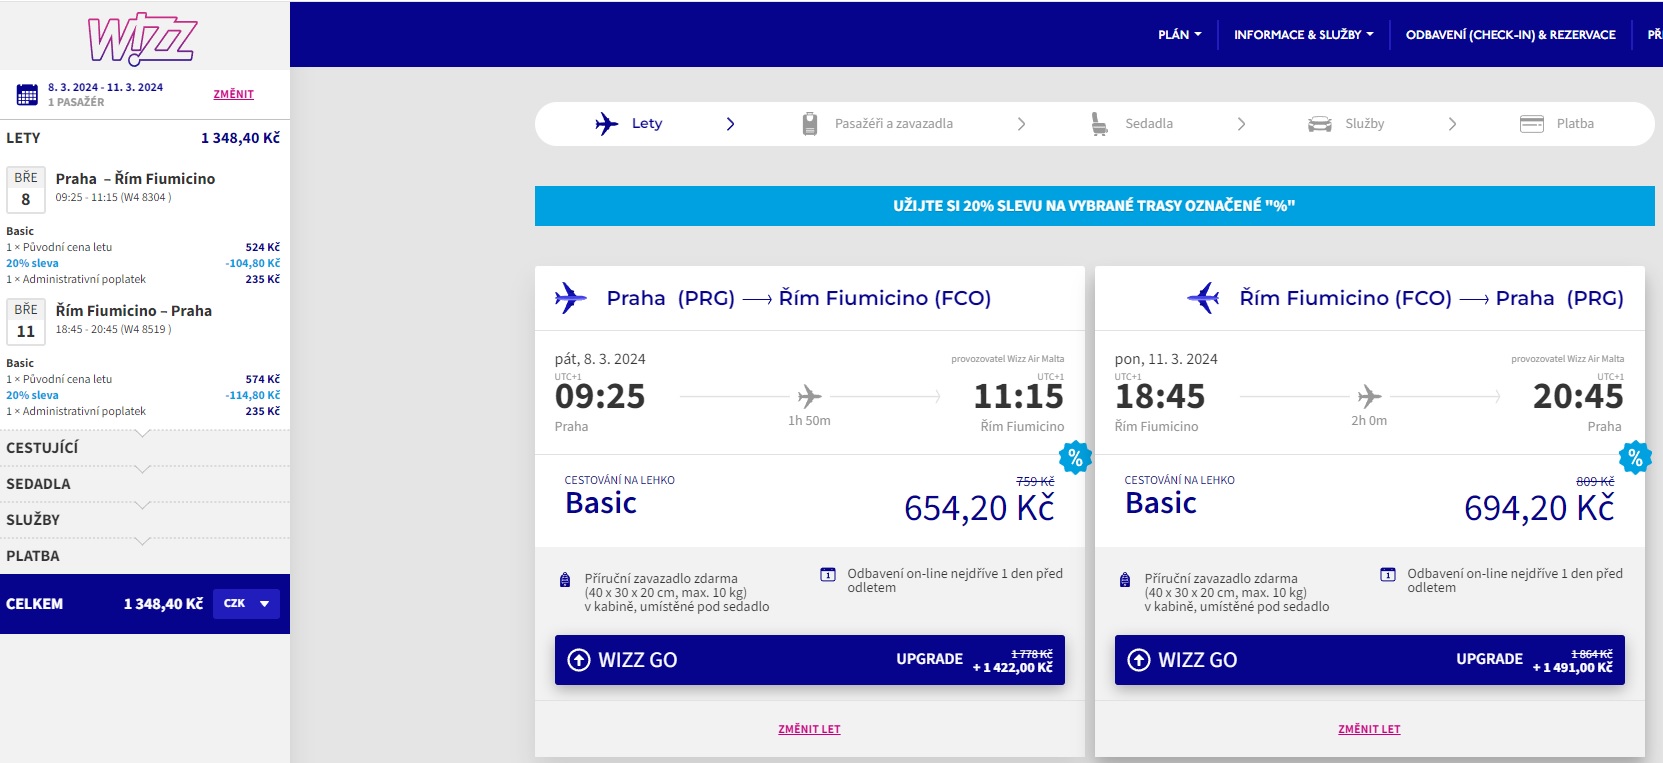Expand the SLUŽBY section in the sidebar

click(x=145, y=520)
